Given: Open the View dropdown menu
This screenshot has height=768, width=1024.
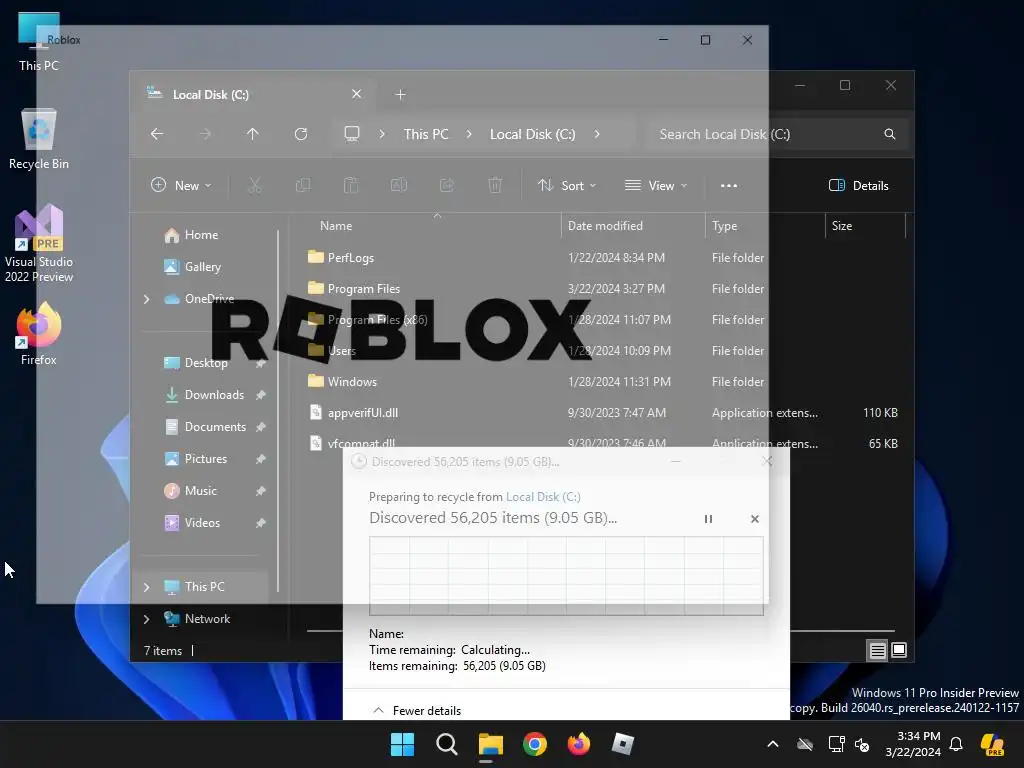Looking at the screenshot, I should point(656,185).
